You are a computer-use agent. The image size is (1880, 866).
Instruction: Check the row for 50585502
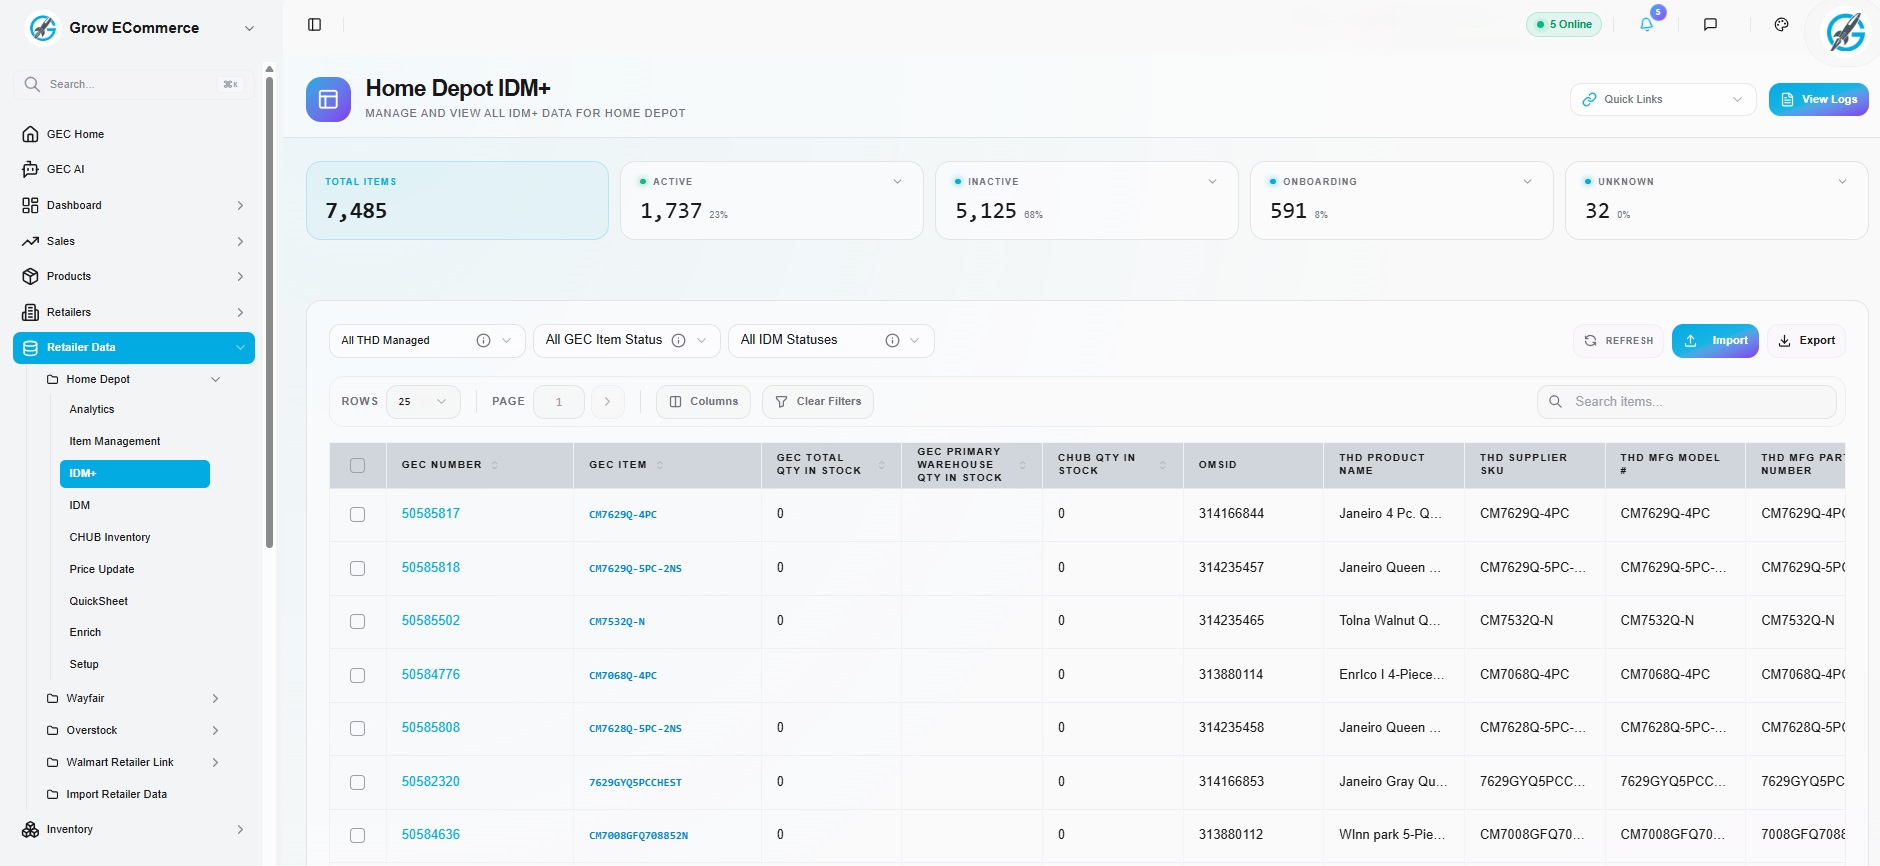coord(357,621)
